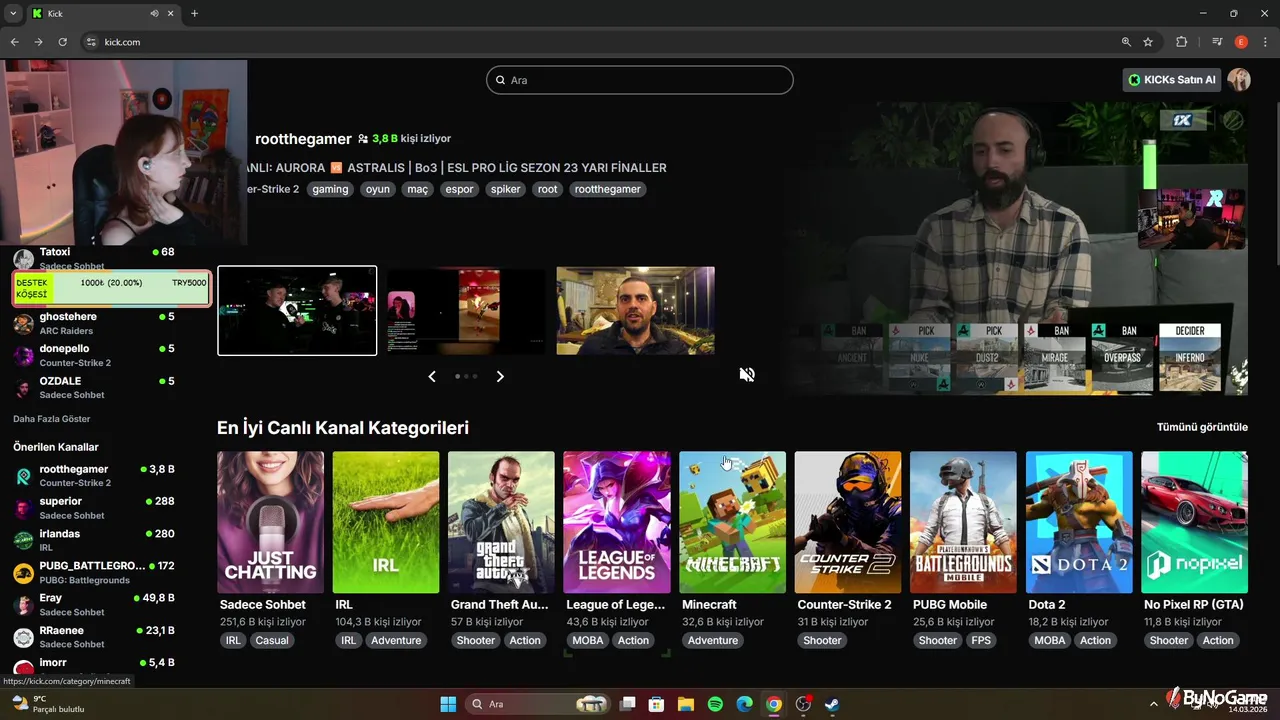Open the Counter-Strike 2 category cover
The height and width of the screenshot is (720, 1280).
click(848, 522)
